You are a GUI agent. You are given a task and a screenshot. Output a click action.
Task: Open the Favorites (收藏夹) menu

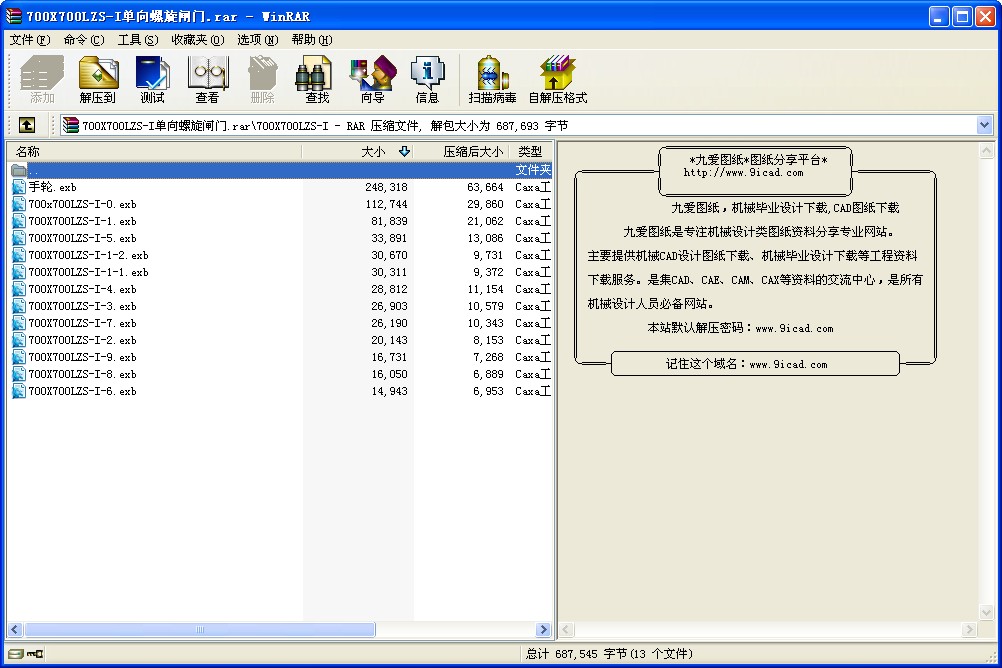tap(197, 40)
